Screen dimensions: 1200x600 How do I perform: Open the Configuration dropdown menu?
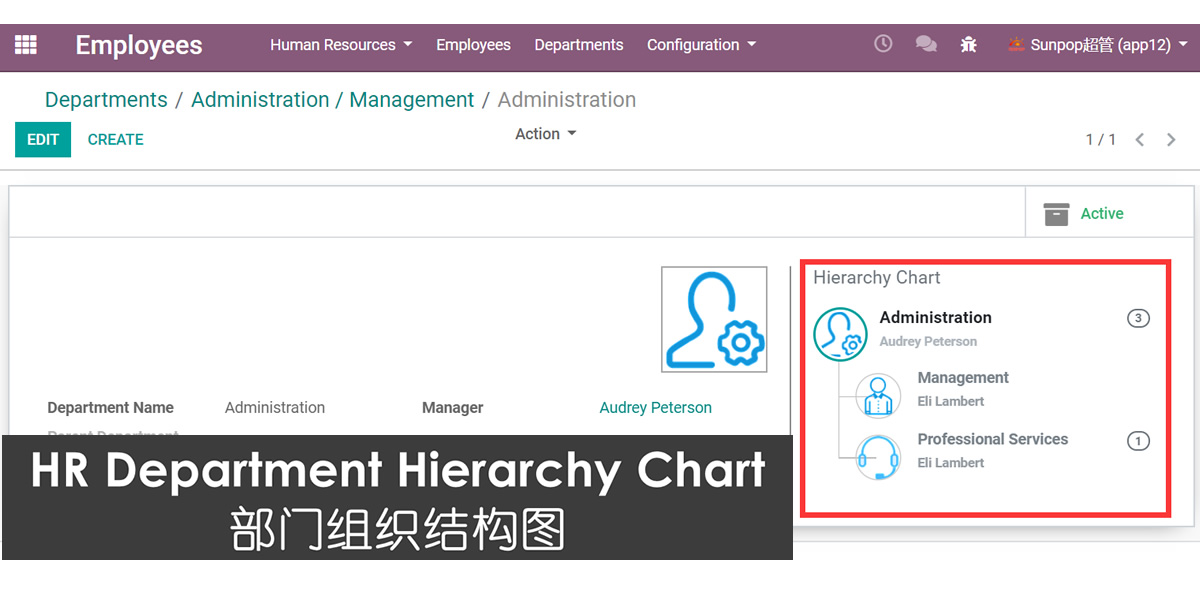(701, 45)
